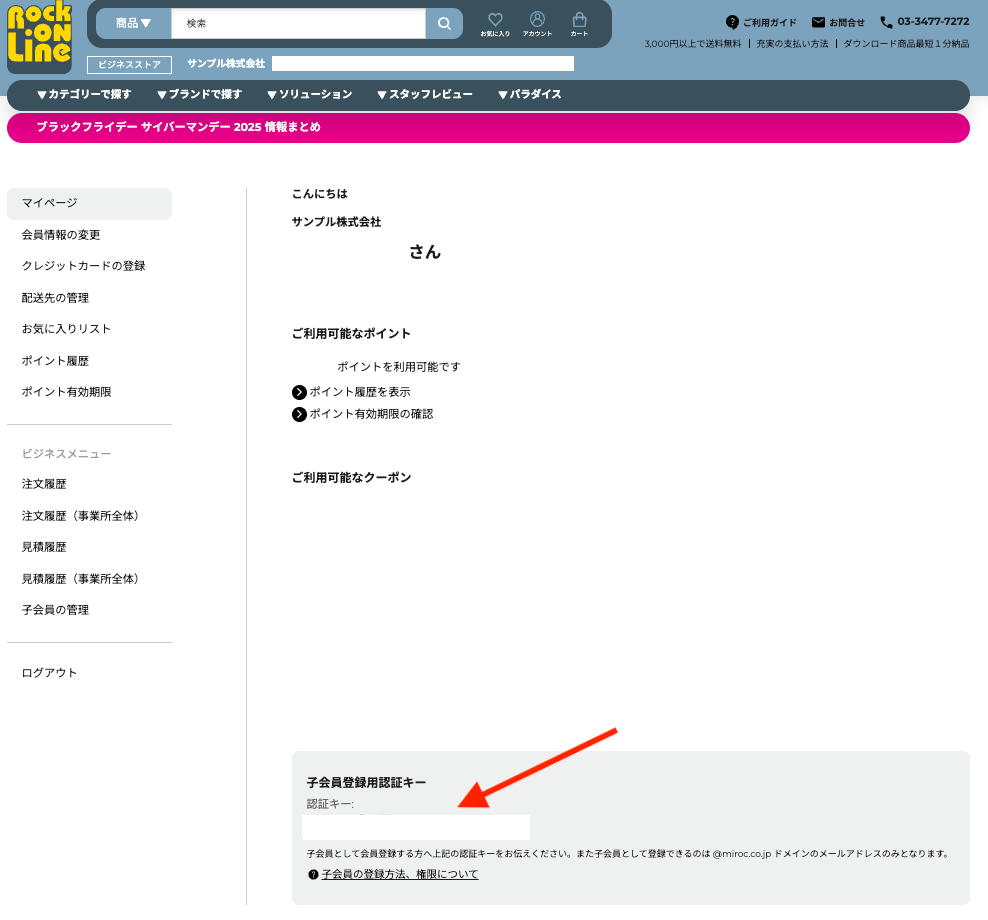This screenshot has height=920, width=988.
Task: Open 子会員の登録方法、権限について link
Action: coord(400,874)
